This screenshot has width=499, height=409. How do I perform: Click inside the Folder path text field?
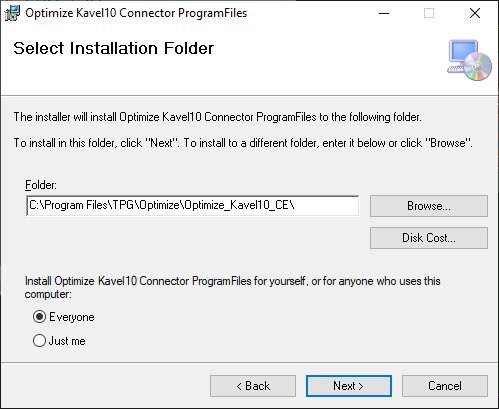click(x=193, y=206)
